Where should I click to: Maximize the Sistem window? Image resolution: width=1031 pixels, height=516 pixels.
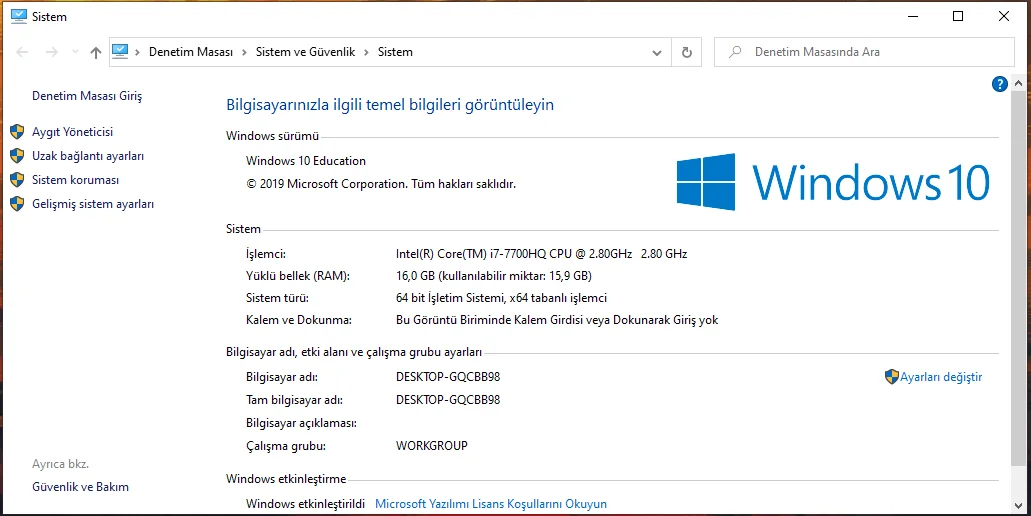click(958, 16)
